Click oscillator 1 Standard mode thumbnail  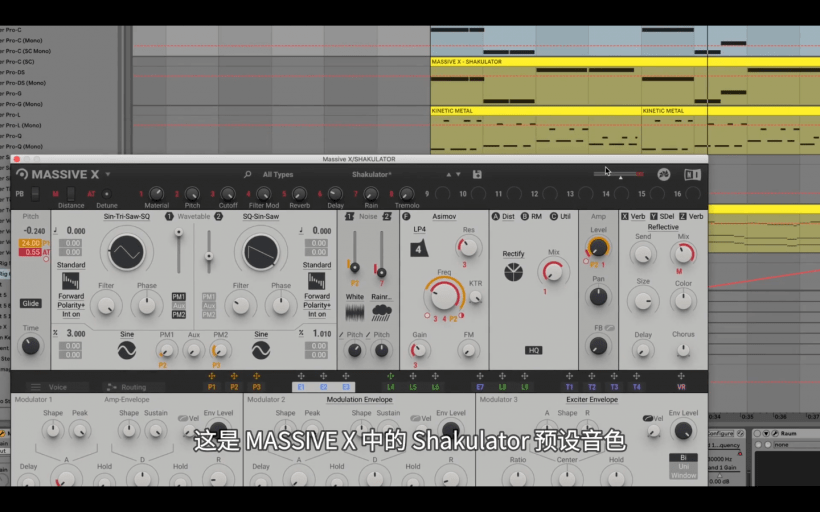(x=71, y=281)
